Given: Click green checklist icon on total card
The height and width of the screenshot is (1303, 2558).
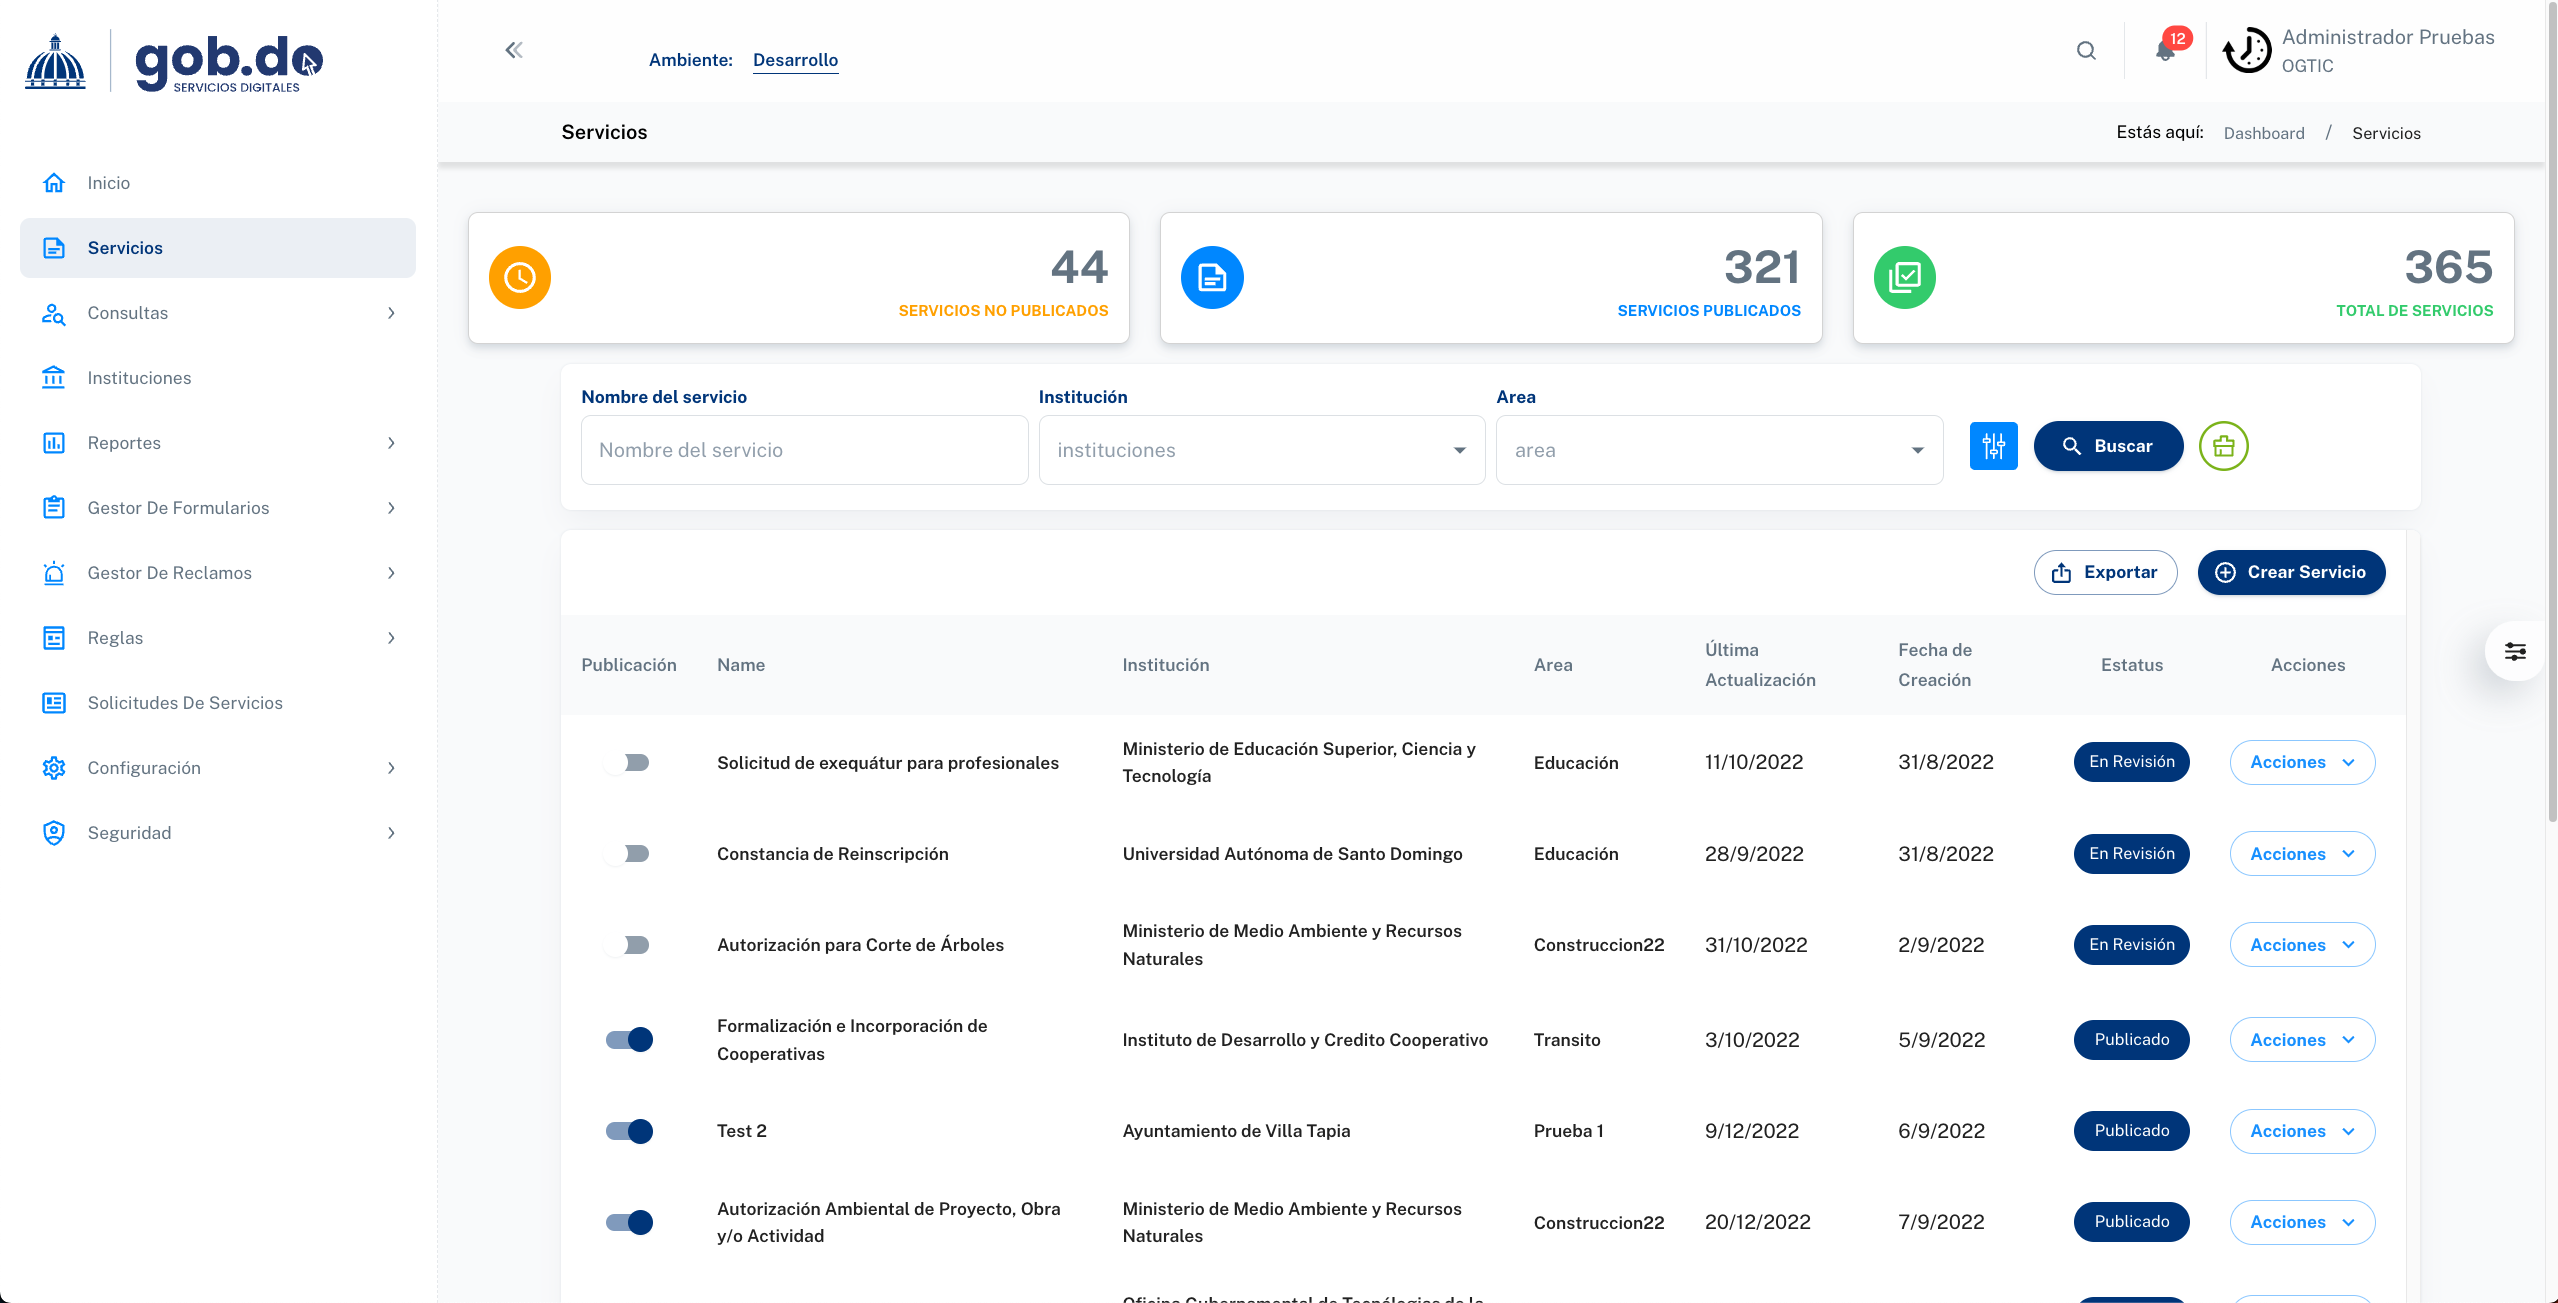Looking at the screenshot, I should 1904,277.
